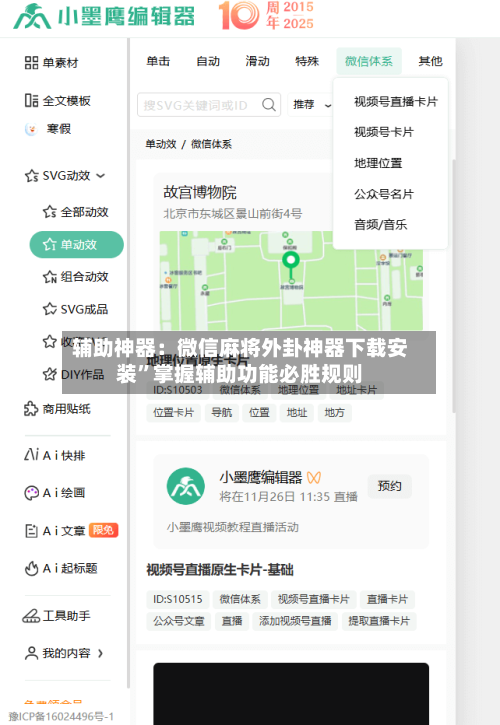
Task: Click the Ai文章 document icon
Action: [x=31, y=531]
